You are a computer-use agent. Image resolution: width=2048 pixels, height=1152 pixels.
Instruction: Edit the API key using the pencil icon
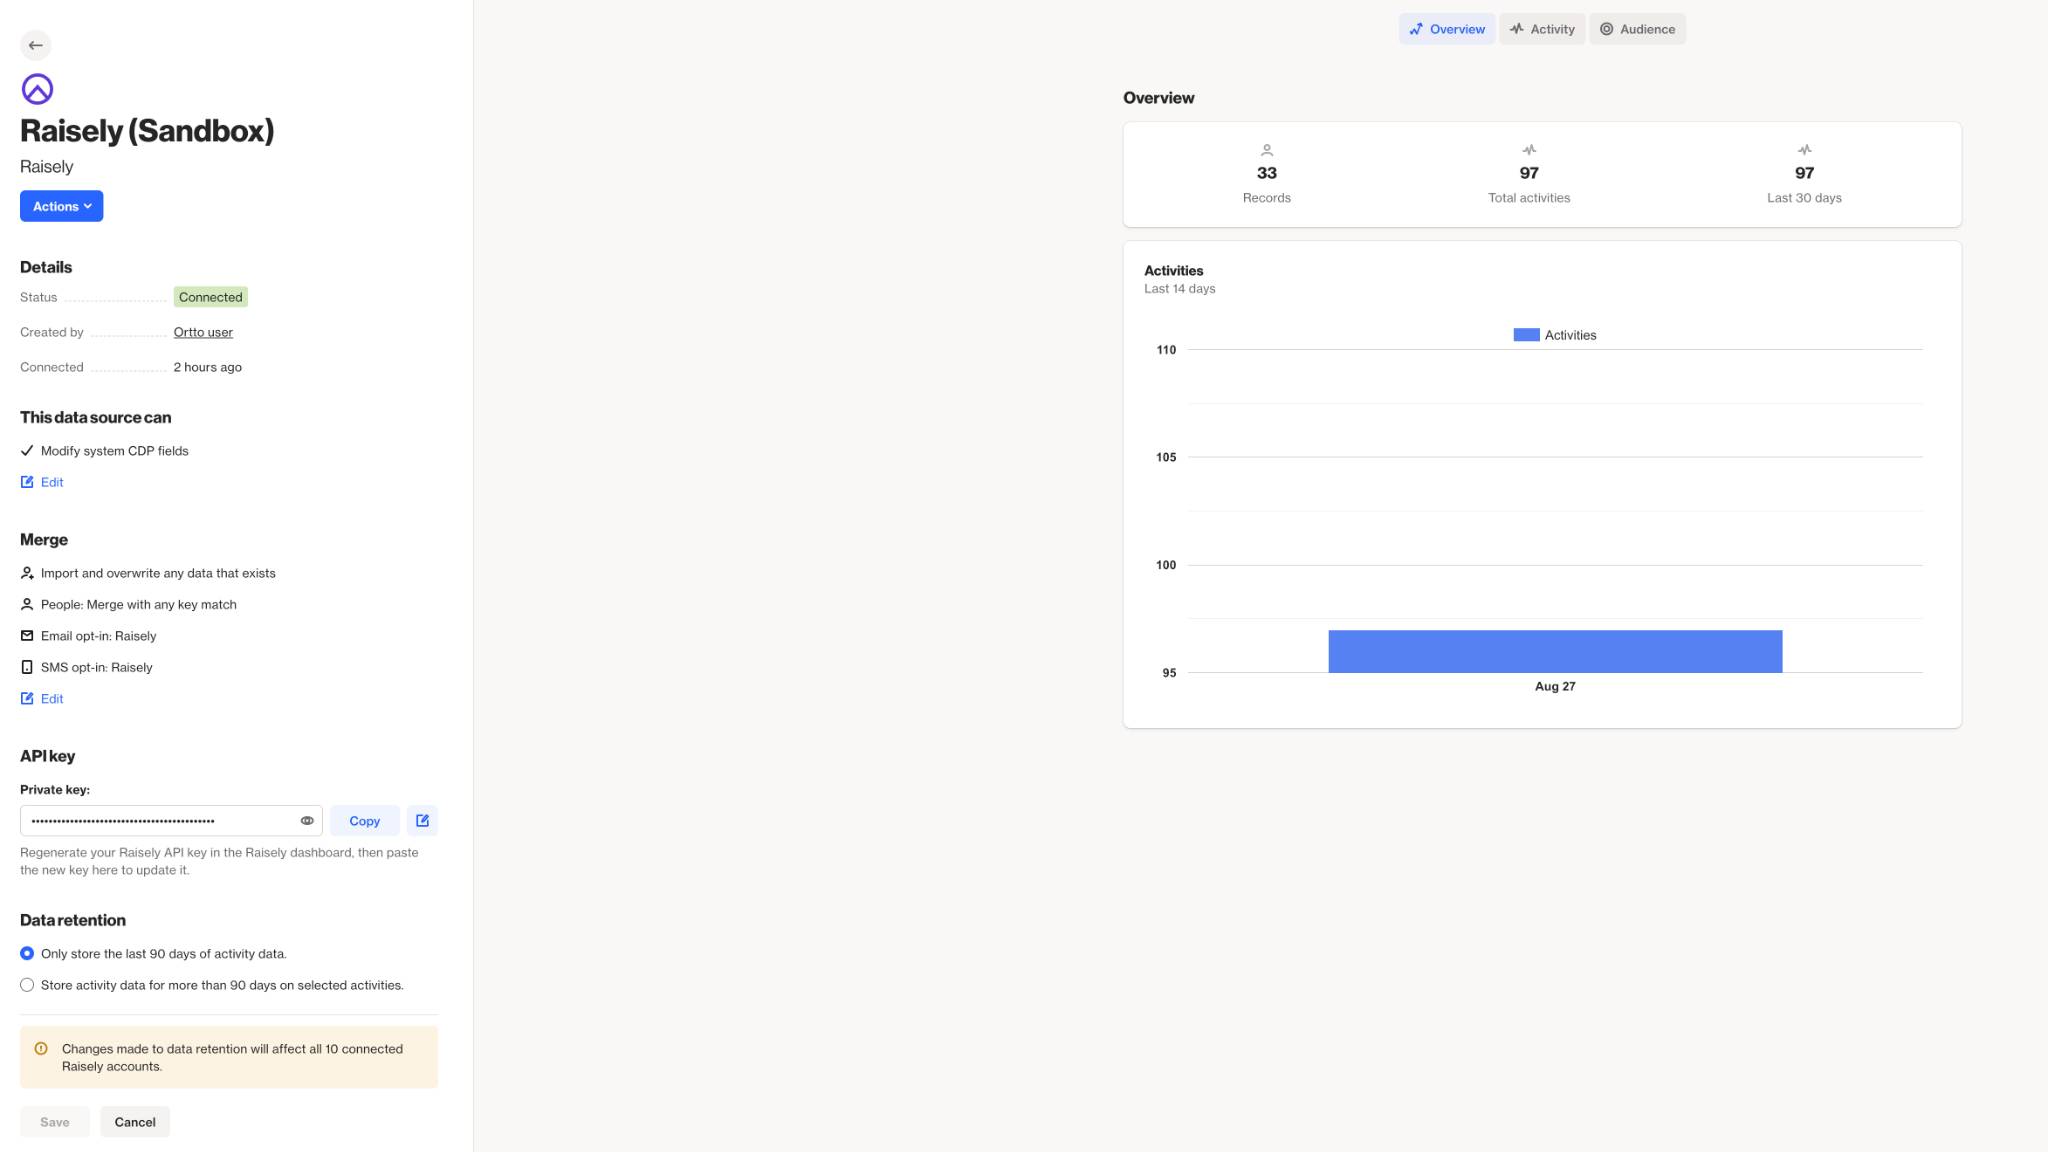point(422,821)
